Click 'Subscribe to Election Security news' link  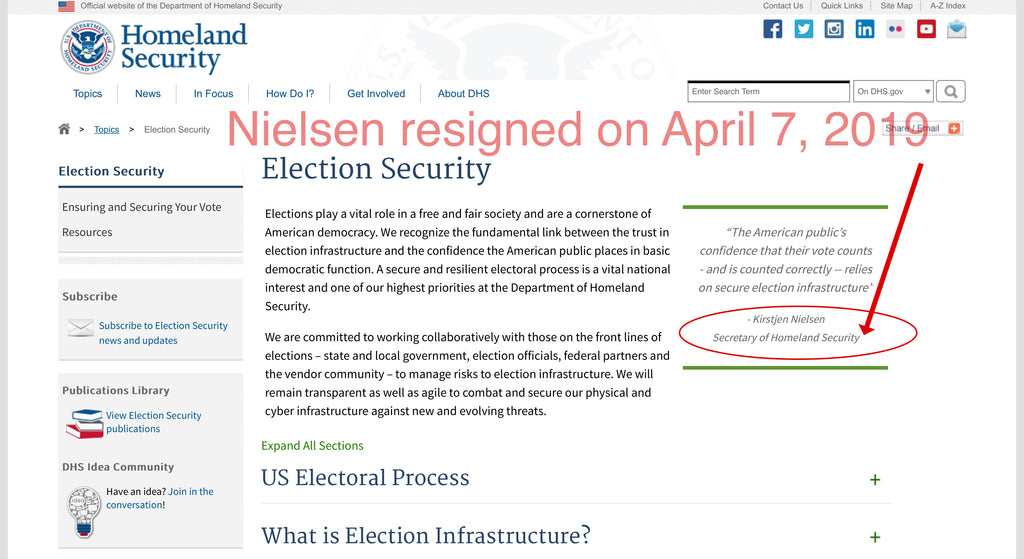point(163,332)
